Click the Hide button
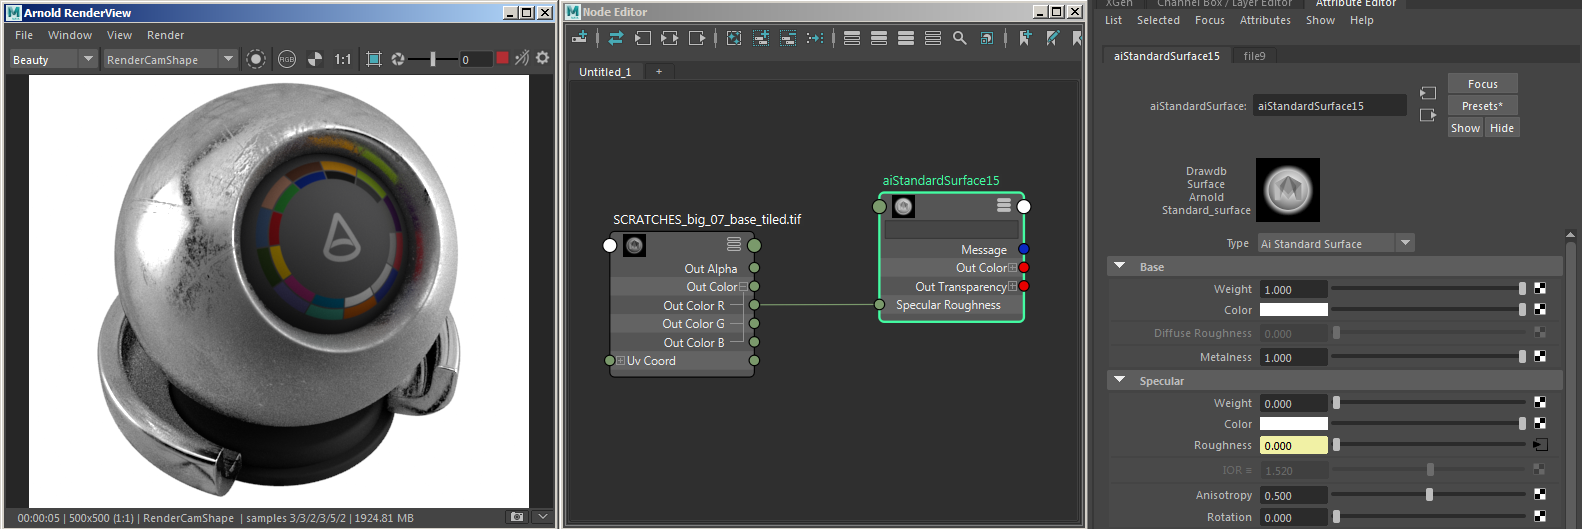Screen dimensions: 1582x529 pos(1502,128)
